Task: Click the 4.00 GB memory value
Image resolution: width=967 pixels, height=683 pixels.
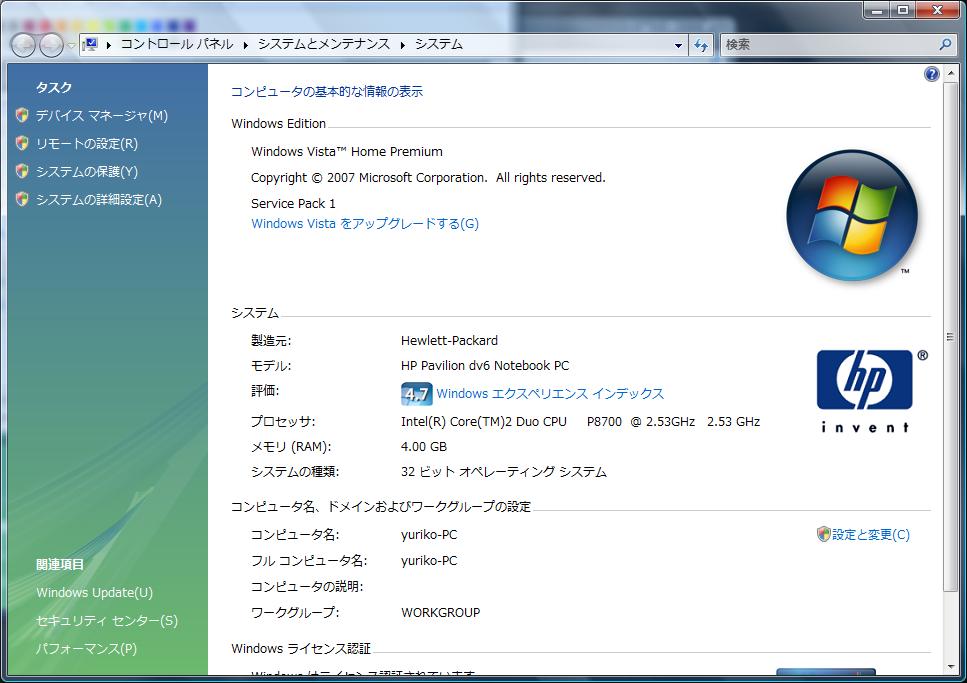Action: point(424,446)
